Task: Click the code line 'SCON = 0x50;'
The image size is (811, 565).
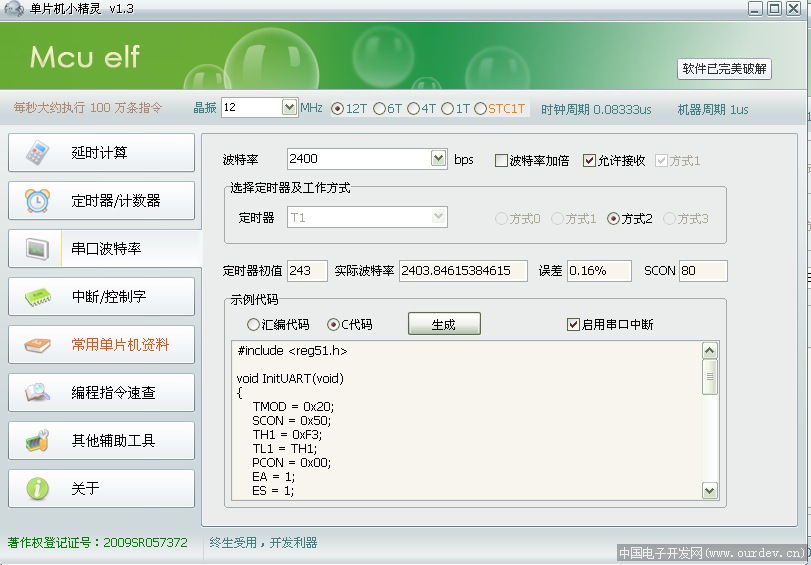Action: (x=292, y=420)
